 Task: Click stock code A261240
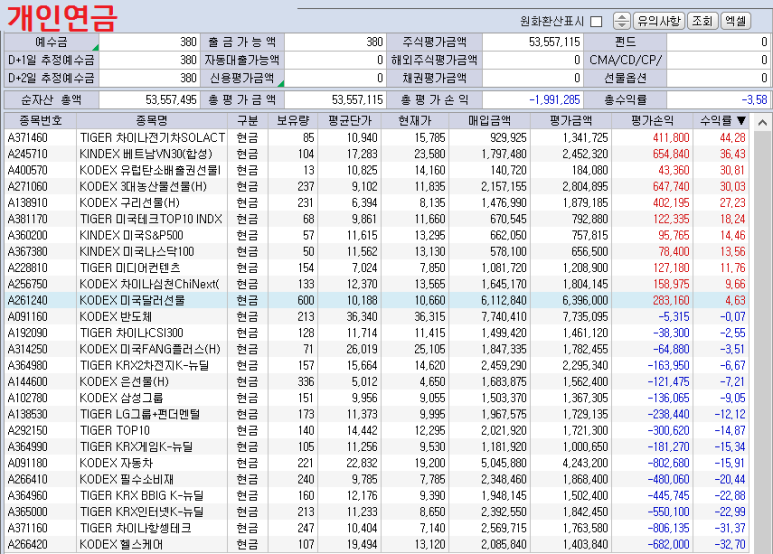28,300
